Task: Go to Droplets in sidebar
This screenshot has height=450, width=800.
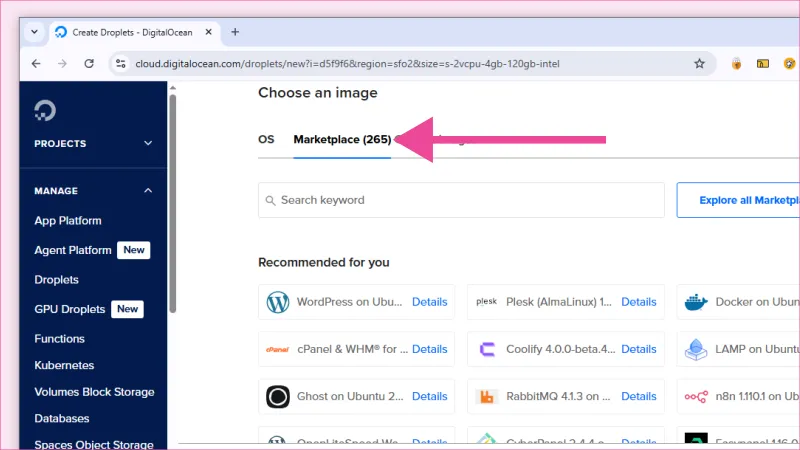Action: coord(57,280)
